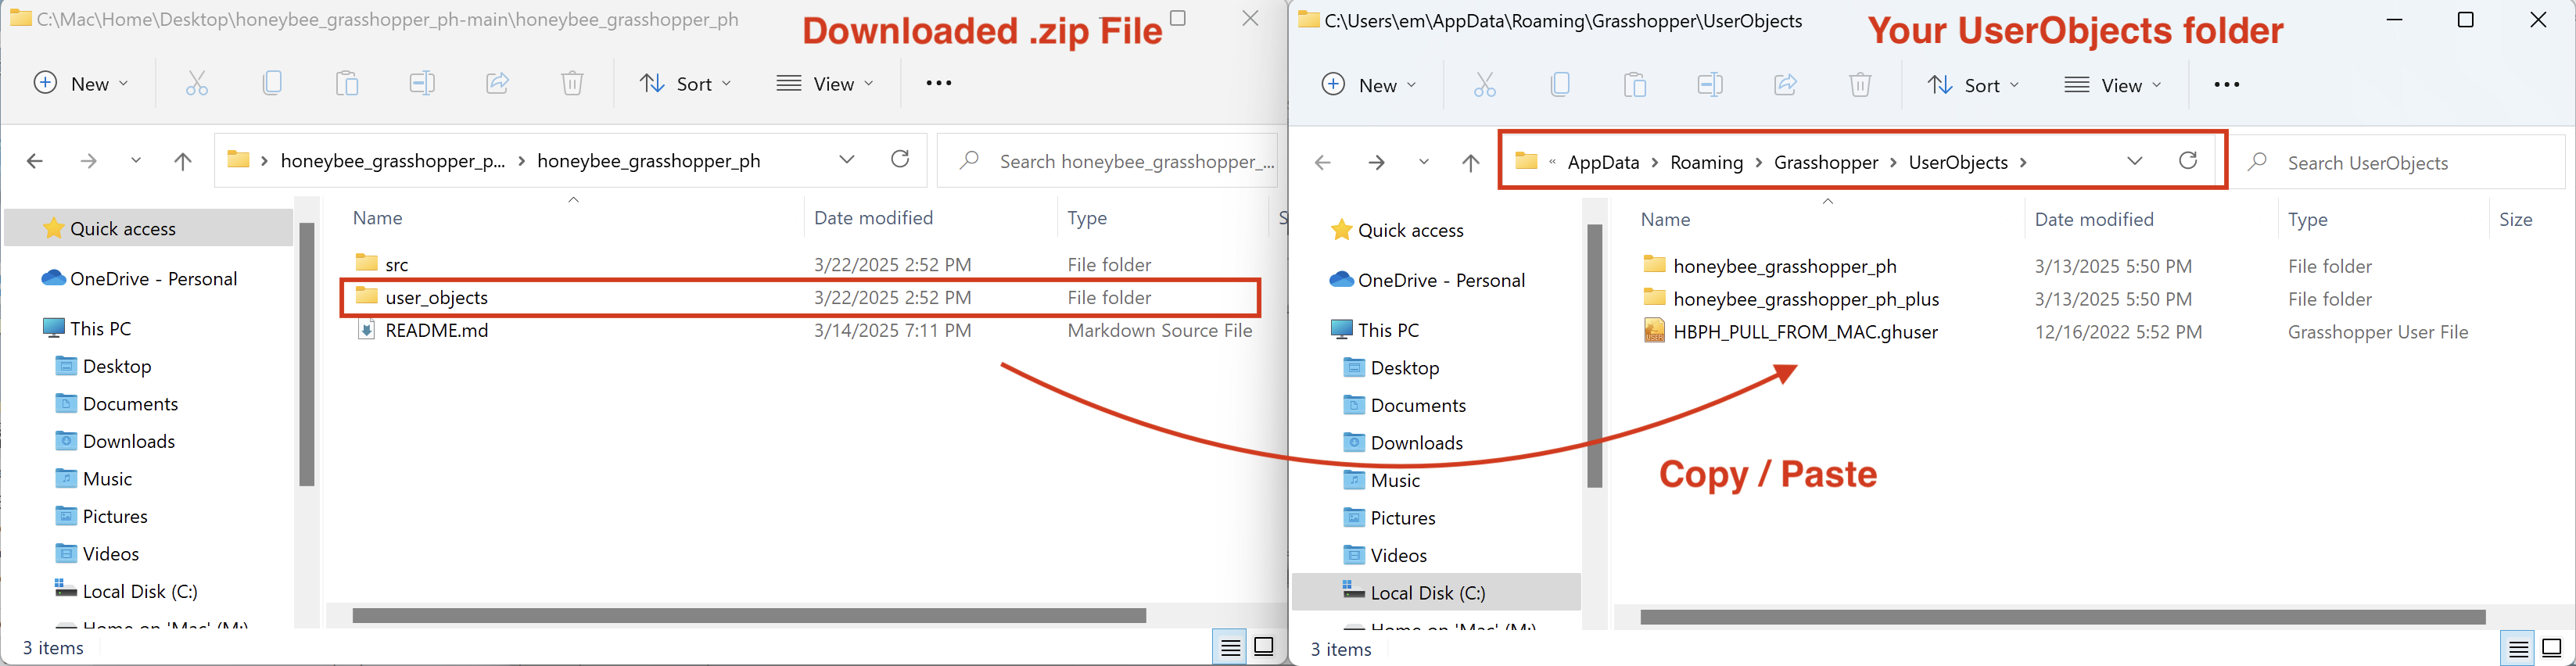Expand recent locations chevron in left window
This screenshot has height=666, width=2576.
point(136,161)
